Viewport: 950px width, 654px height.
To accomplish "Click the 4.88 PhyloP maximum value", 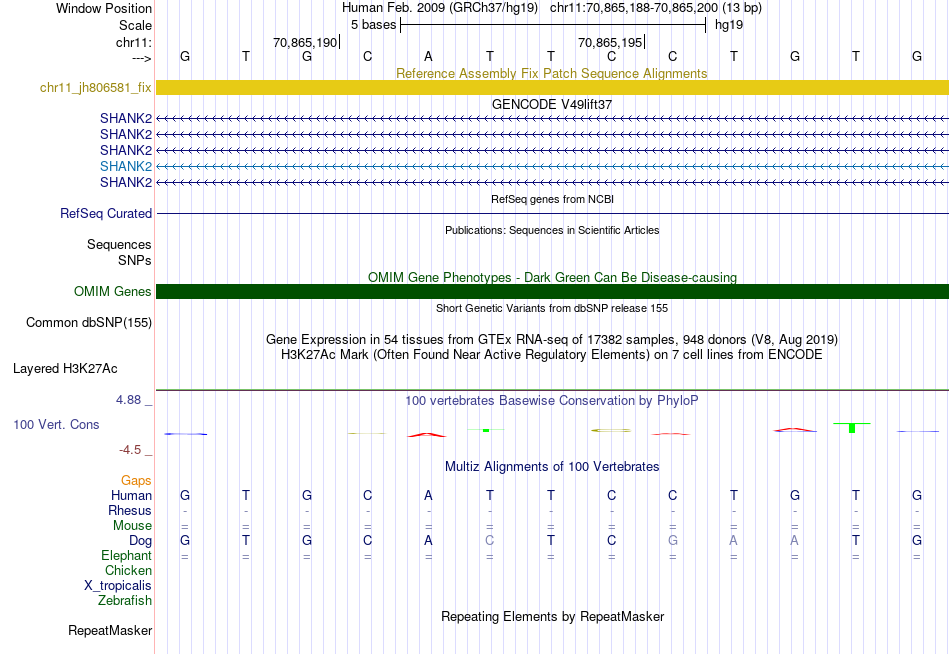I will tap(128, 400).
